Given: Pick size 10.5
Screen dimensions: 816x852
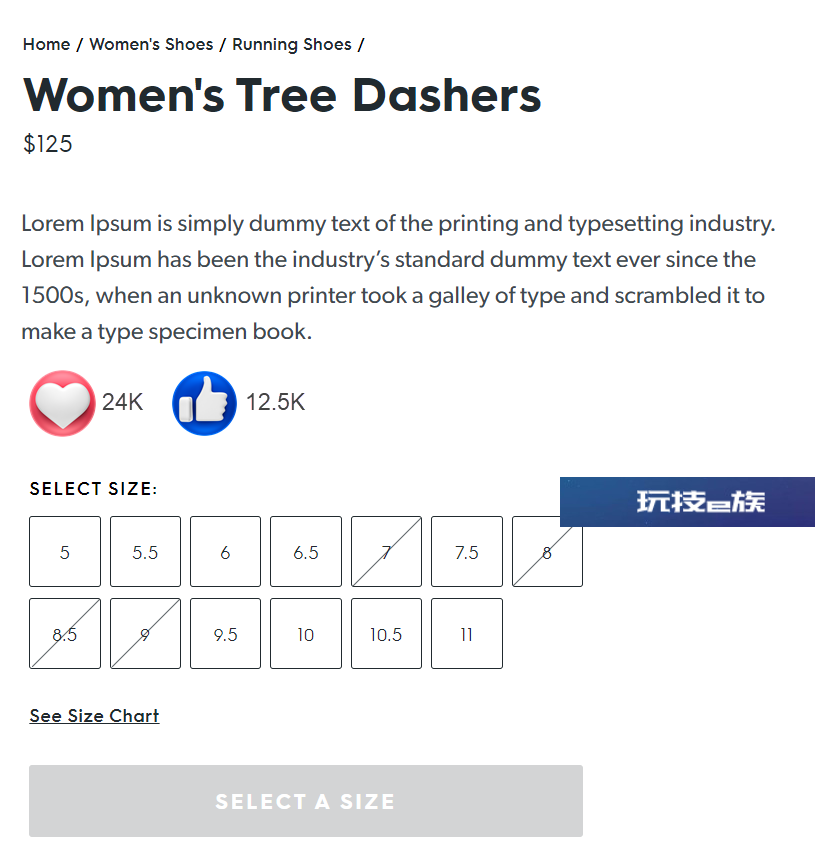Looking at the screenshot, I should (x=386, y=634).
